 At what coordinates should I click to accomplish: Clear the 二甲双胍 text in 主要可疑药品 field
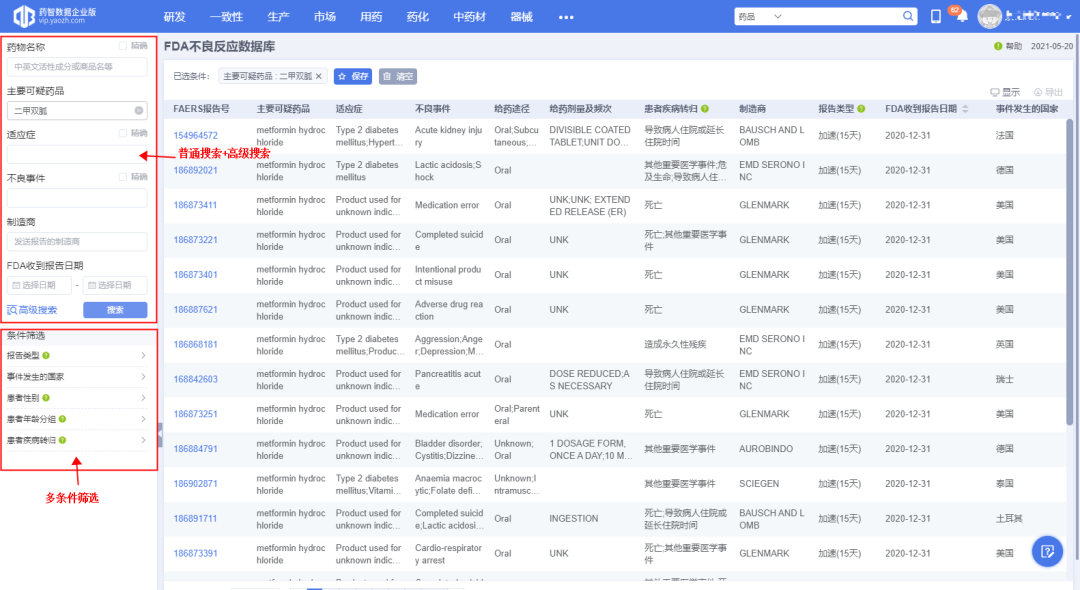[138, 110]
